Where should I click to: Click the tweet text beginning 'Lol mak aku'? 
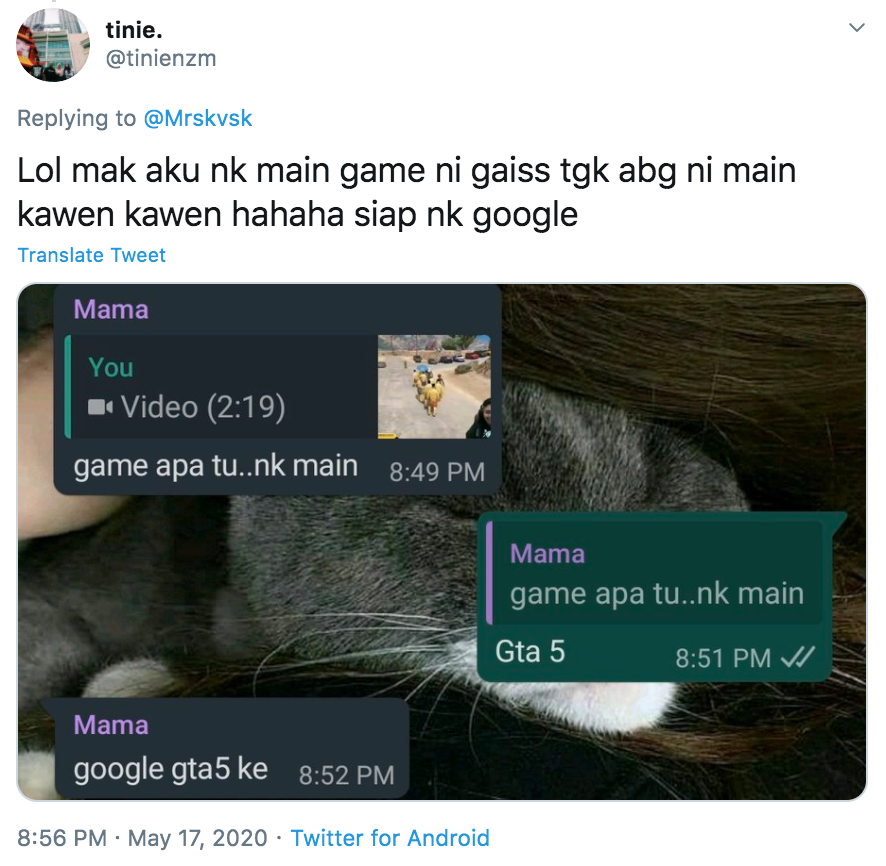click(x=407, y=192)
